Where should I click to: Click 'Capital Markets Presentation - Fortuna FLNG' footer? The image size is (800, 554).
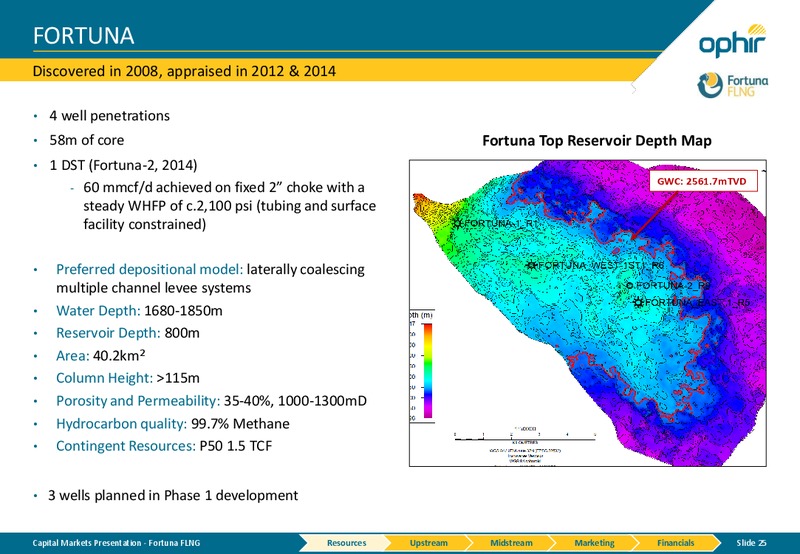click(x=116, y=543)
